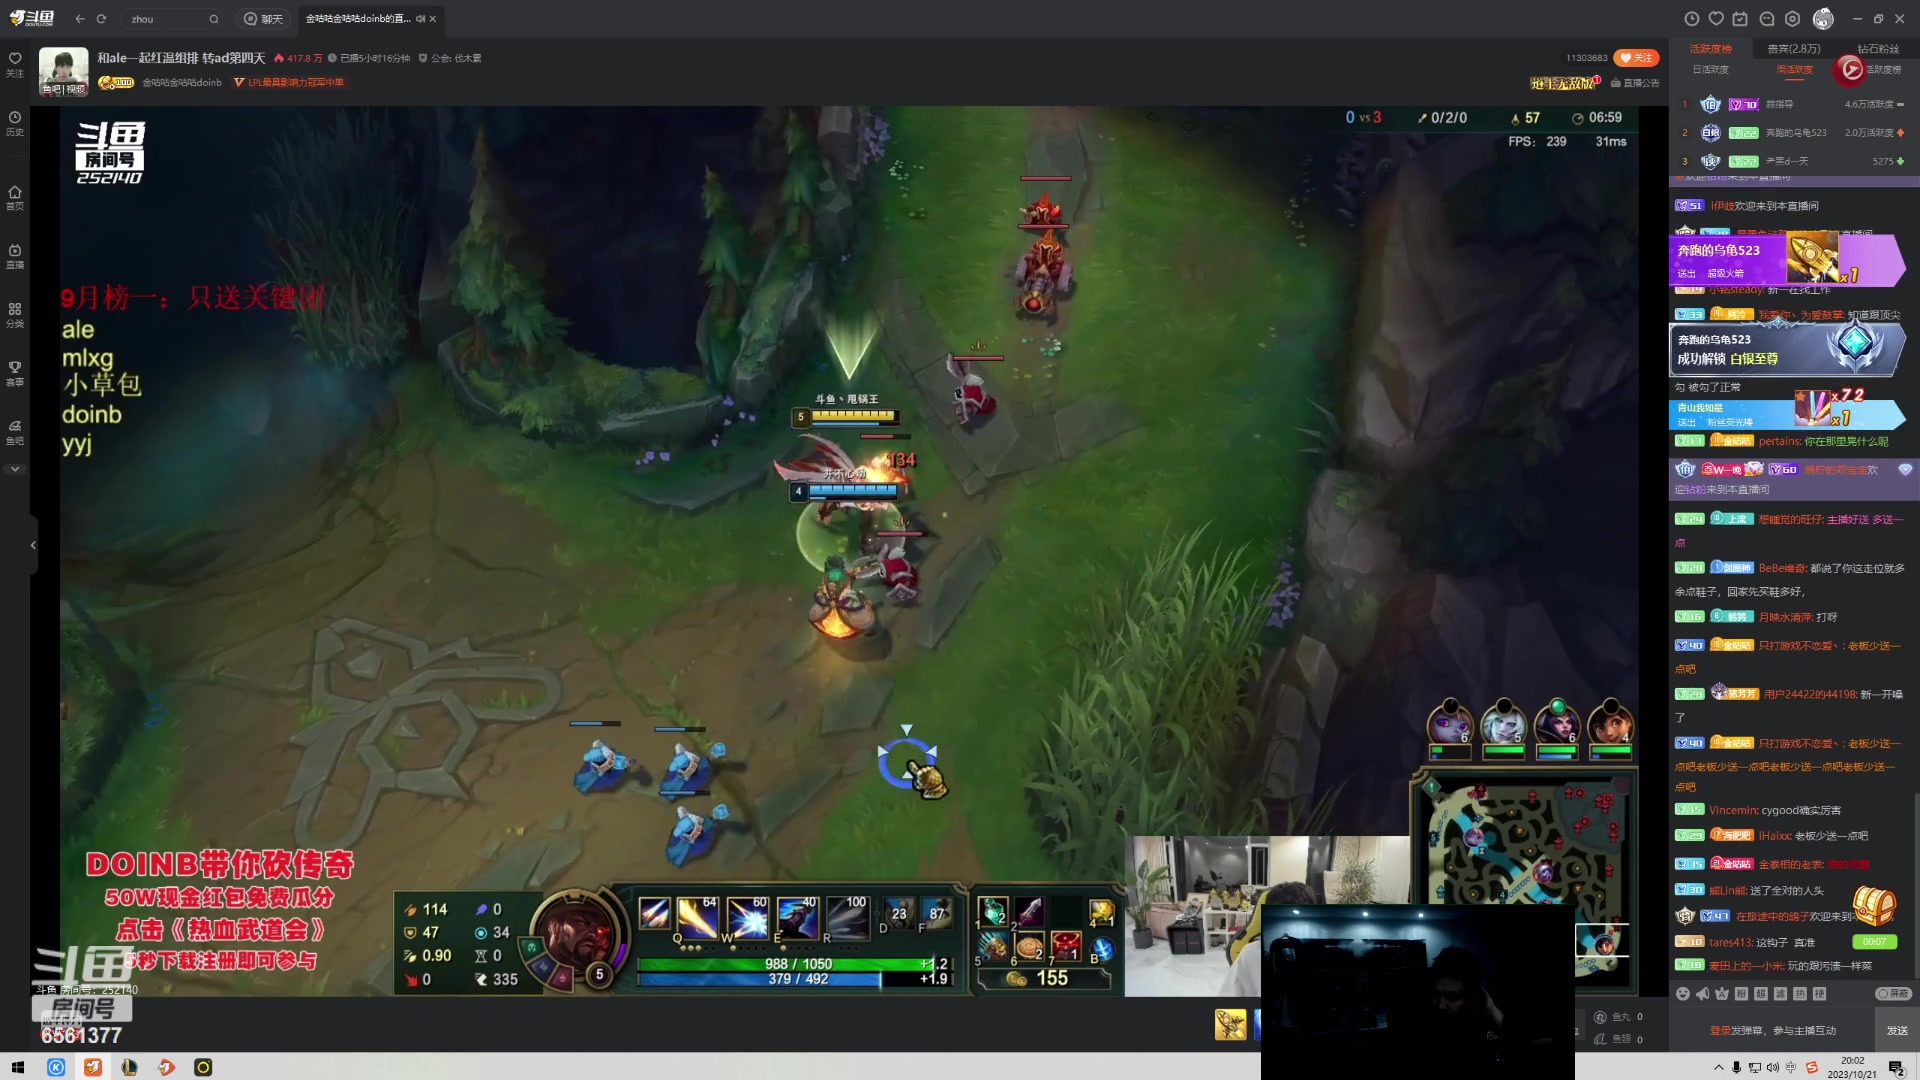
Task: Open LPL最具影响力冠军中单 badge link
Action: click(289, 82)
